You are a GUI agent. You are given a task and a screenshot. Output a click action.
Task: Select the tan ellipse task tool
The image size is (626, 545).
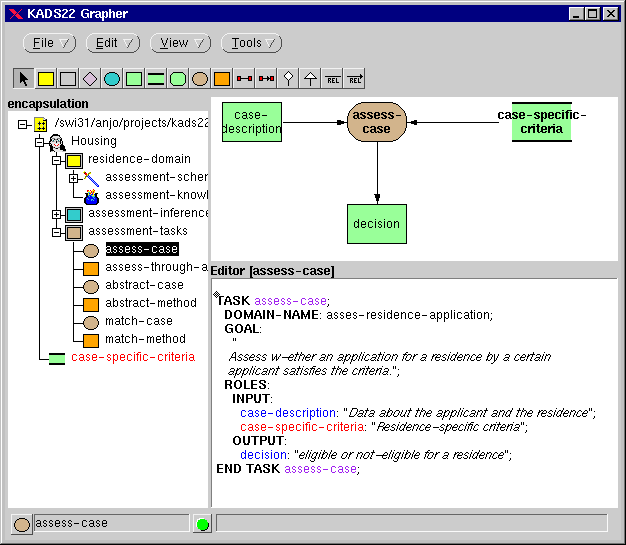(200, 78)
